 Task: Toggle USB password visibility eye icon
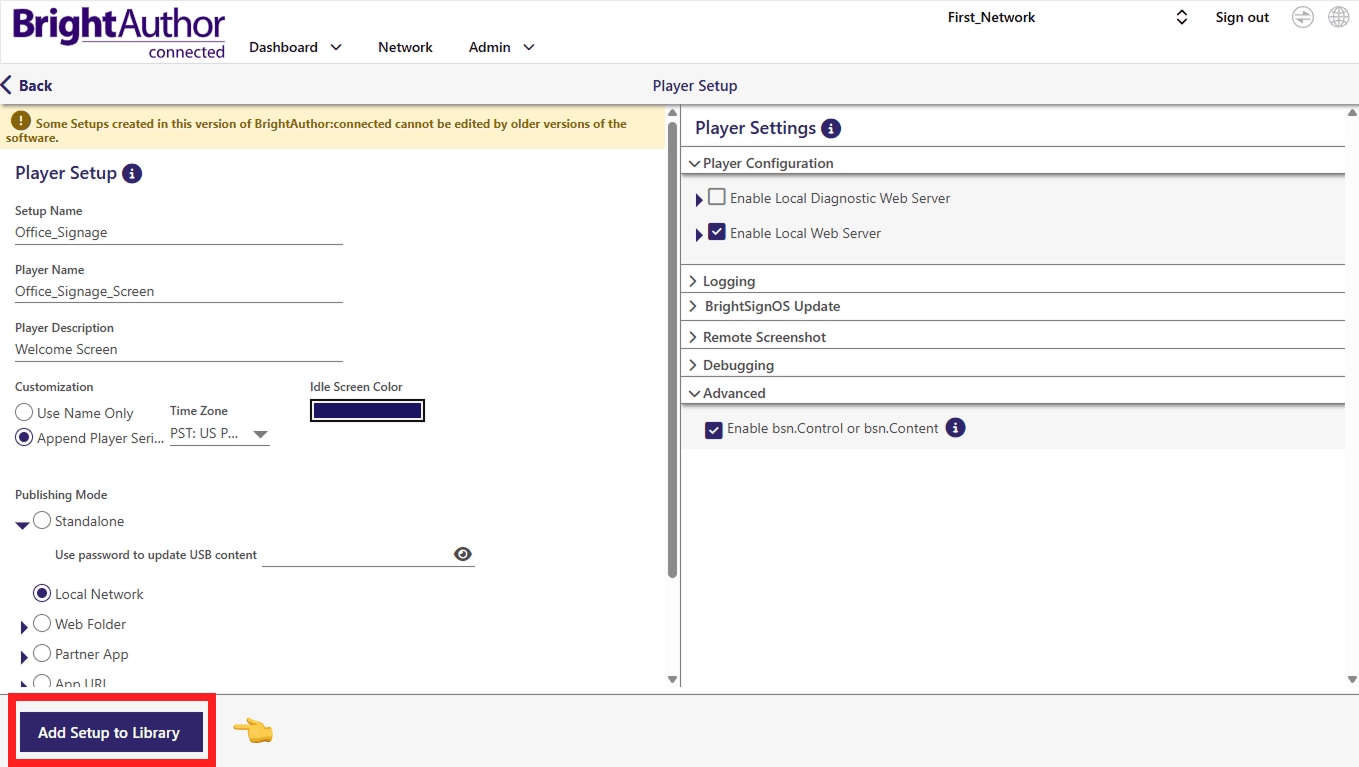pyautogui.click(x=463, y=554)
